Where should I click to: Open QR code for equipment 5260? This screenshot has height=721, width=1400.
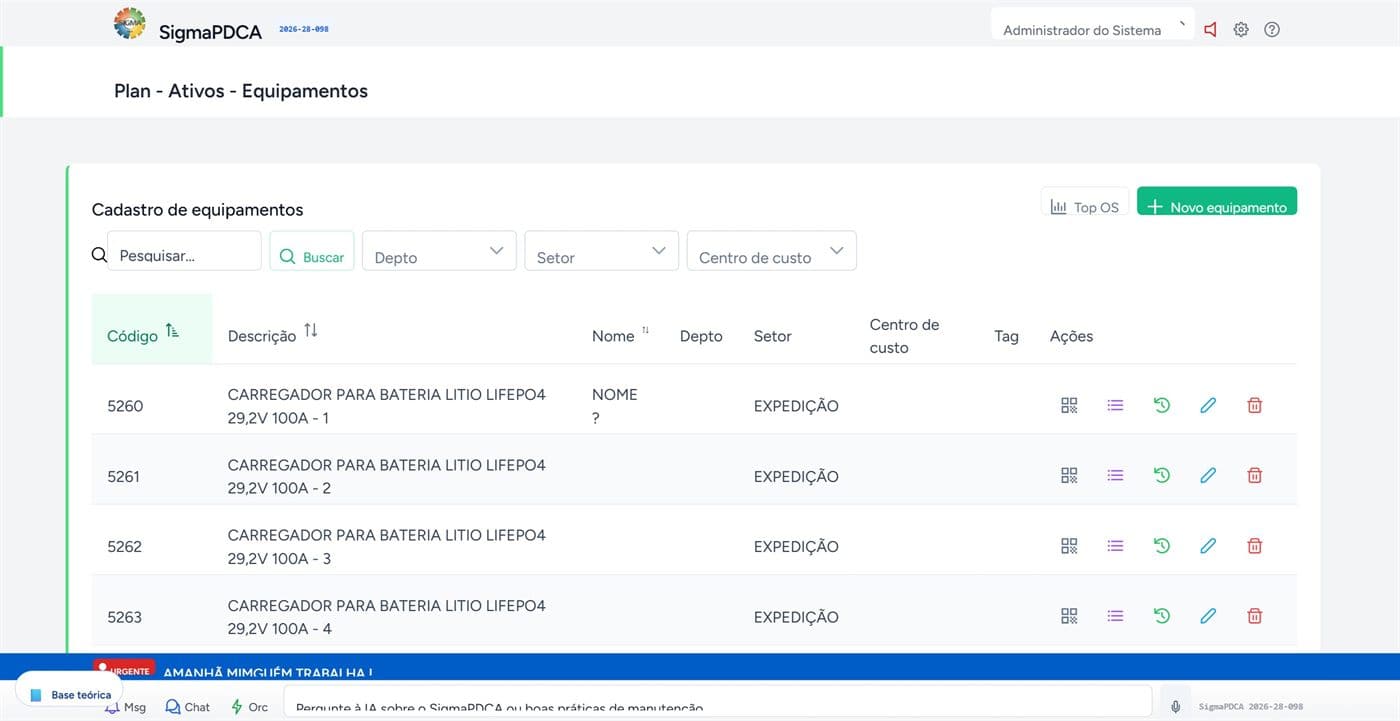coord(1069,405)
